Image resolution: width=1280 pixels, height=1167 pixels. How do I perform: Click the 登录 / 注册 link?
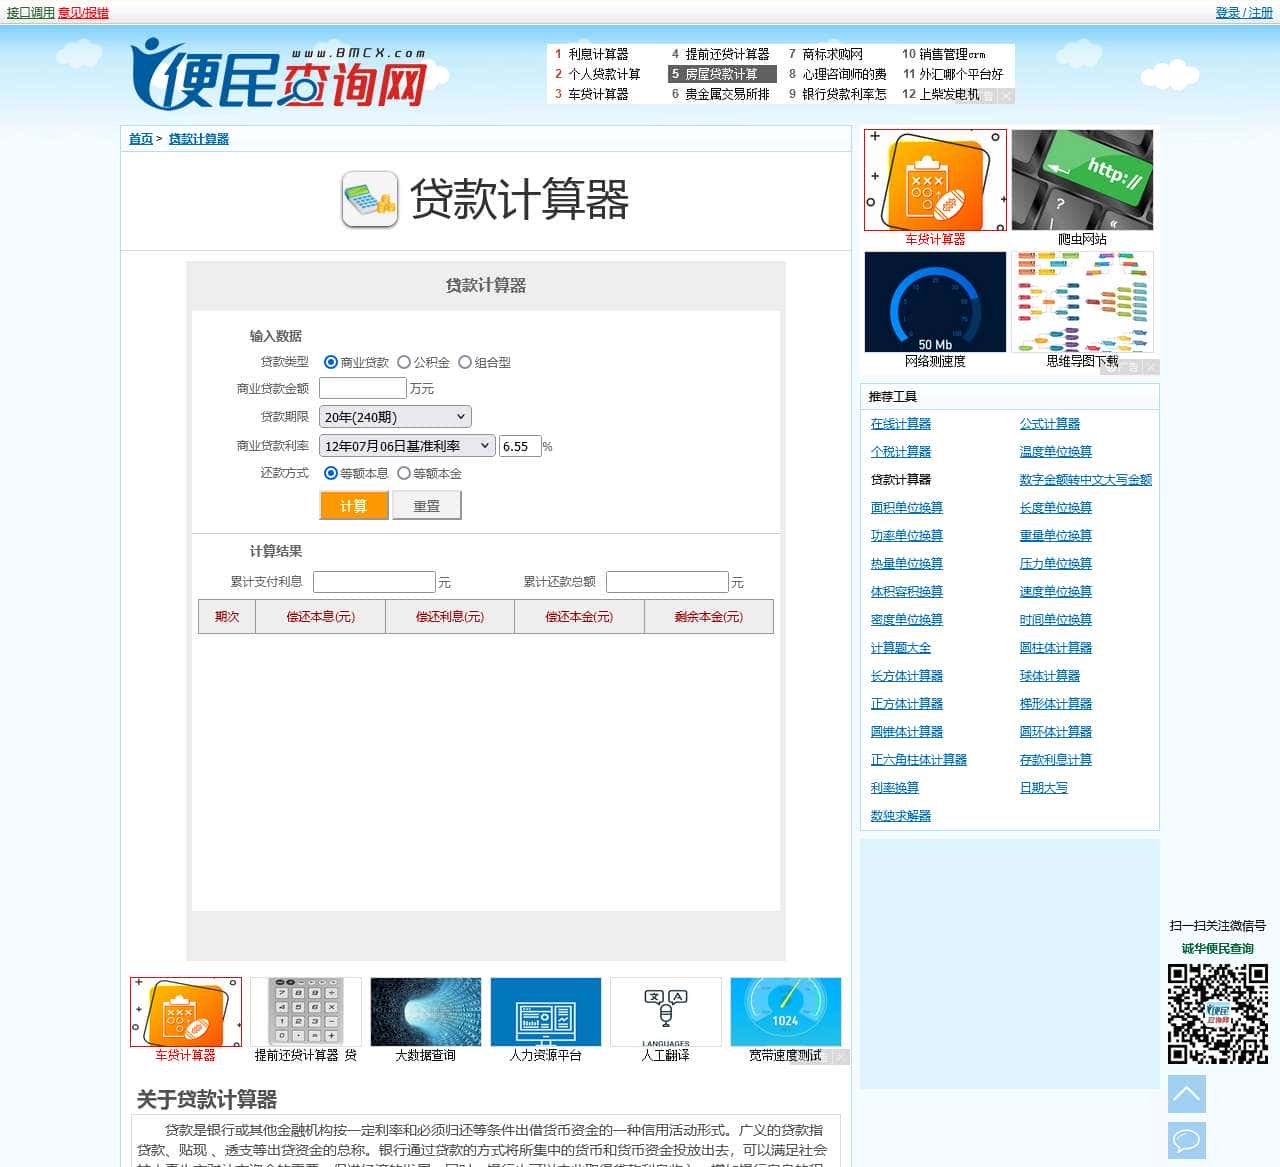click(x=1244, y=13)
